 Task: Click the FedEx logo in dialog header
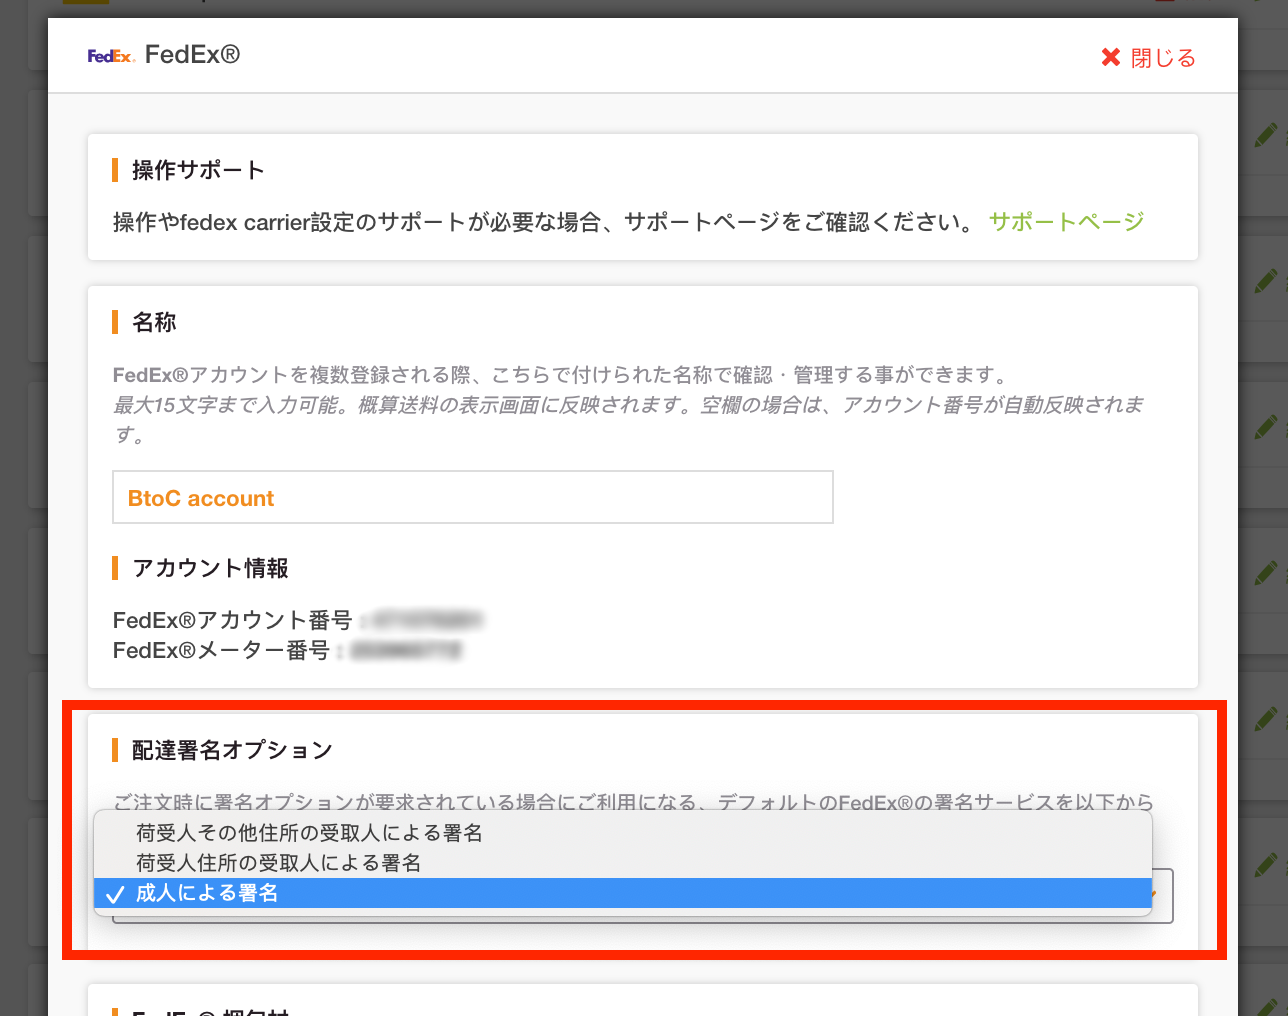coord(111,56)
